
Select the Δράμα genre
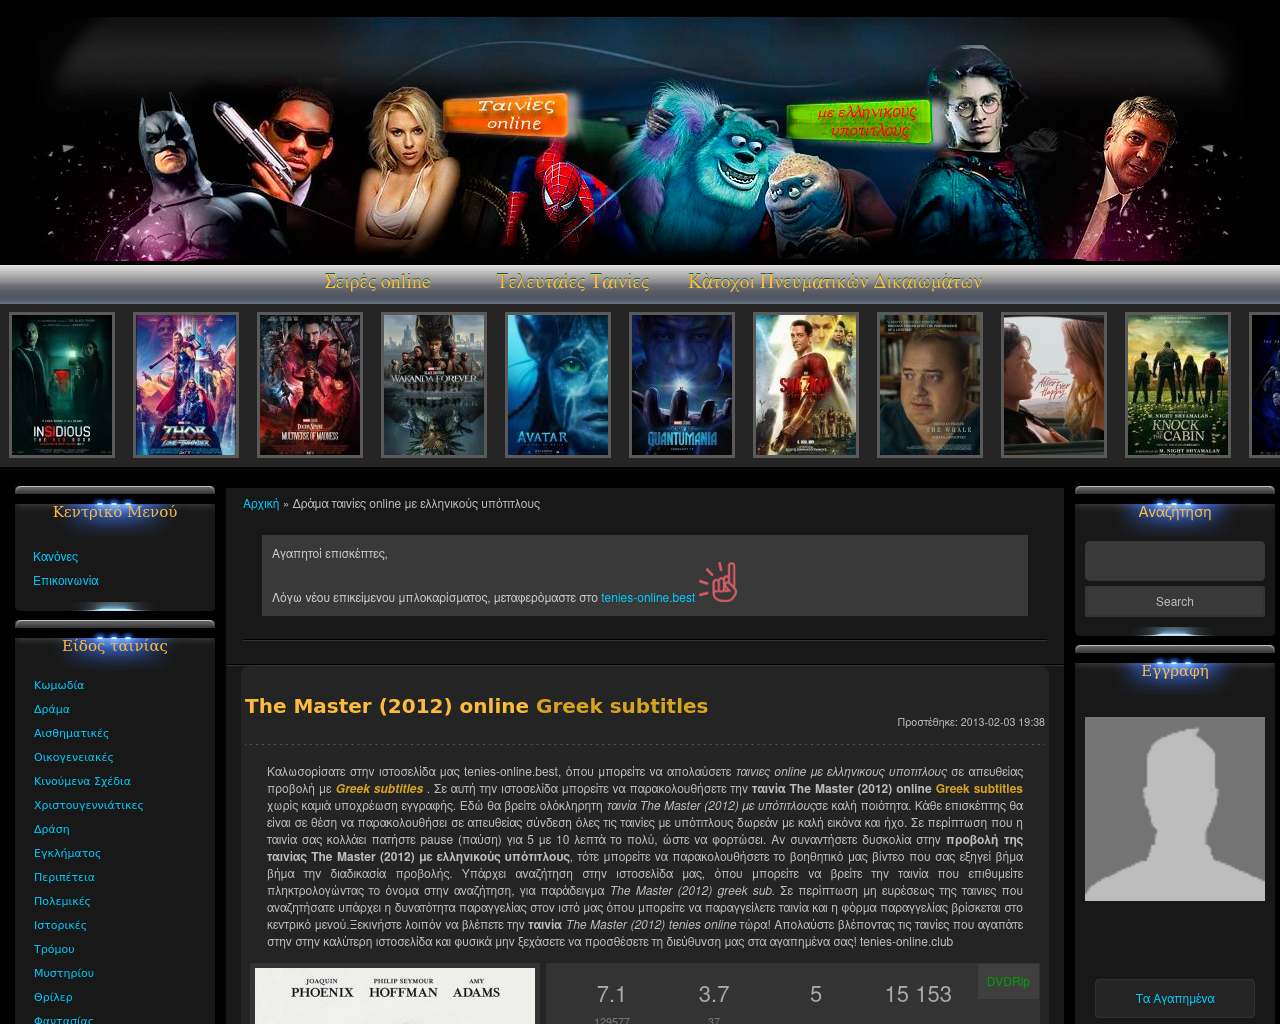click(52, 709)
